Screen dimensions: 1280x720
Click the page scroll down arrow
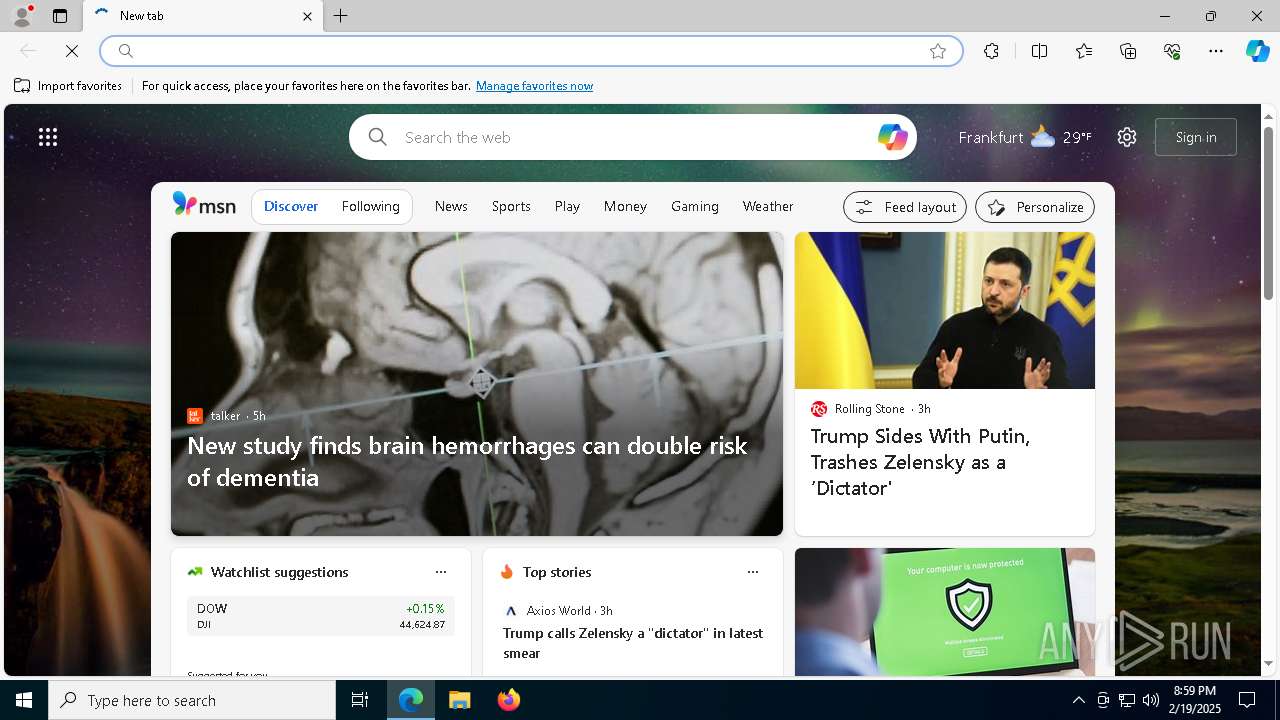tap(1268, 663)
